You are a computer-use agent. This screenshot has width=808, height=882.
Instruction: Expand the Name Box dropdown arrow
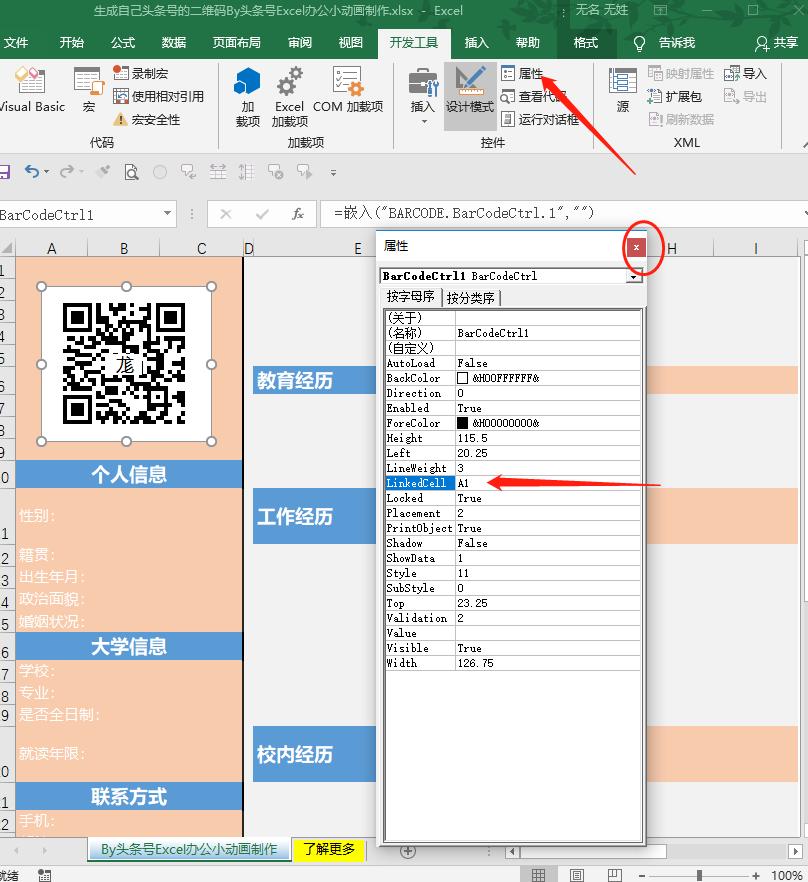click(x=167, y=215)
